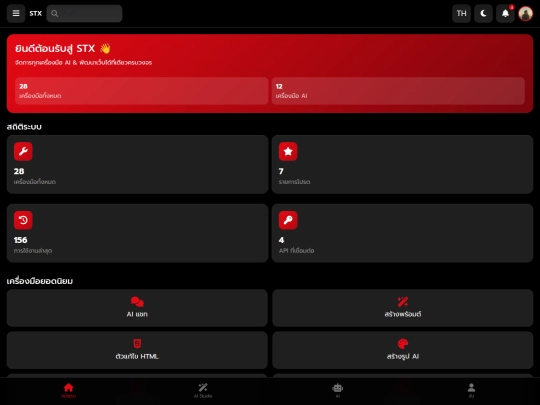Screen dimensions: 540x405
Task: Open the HTML tool button
Action: pos(137,350)
